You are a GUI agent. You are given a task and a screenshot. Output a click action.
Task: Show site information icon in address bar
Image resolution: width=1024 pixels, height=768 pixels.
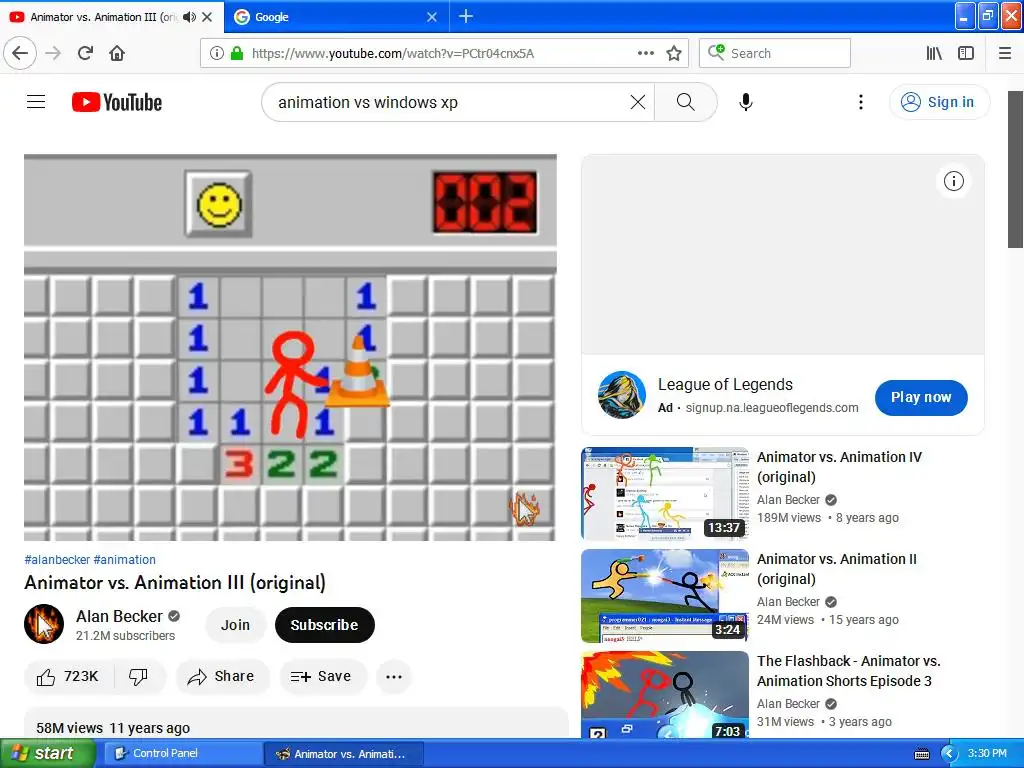(217, 53)
